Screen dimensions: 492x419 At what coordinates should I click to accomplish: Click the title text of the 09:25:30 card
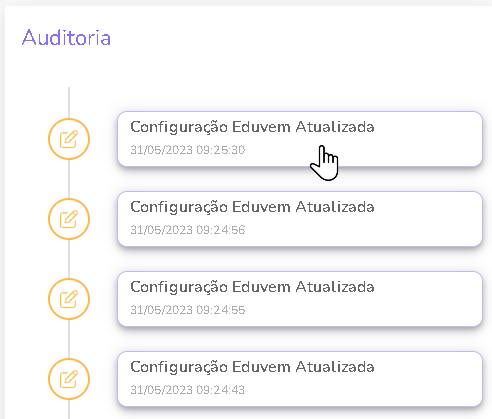point(252,127)
